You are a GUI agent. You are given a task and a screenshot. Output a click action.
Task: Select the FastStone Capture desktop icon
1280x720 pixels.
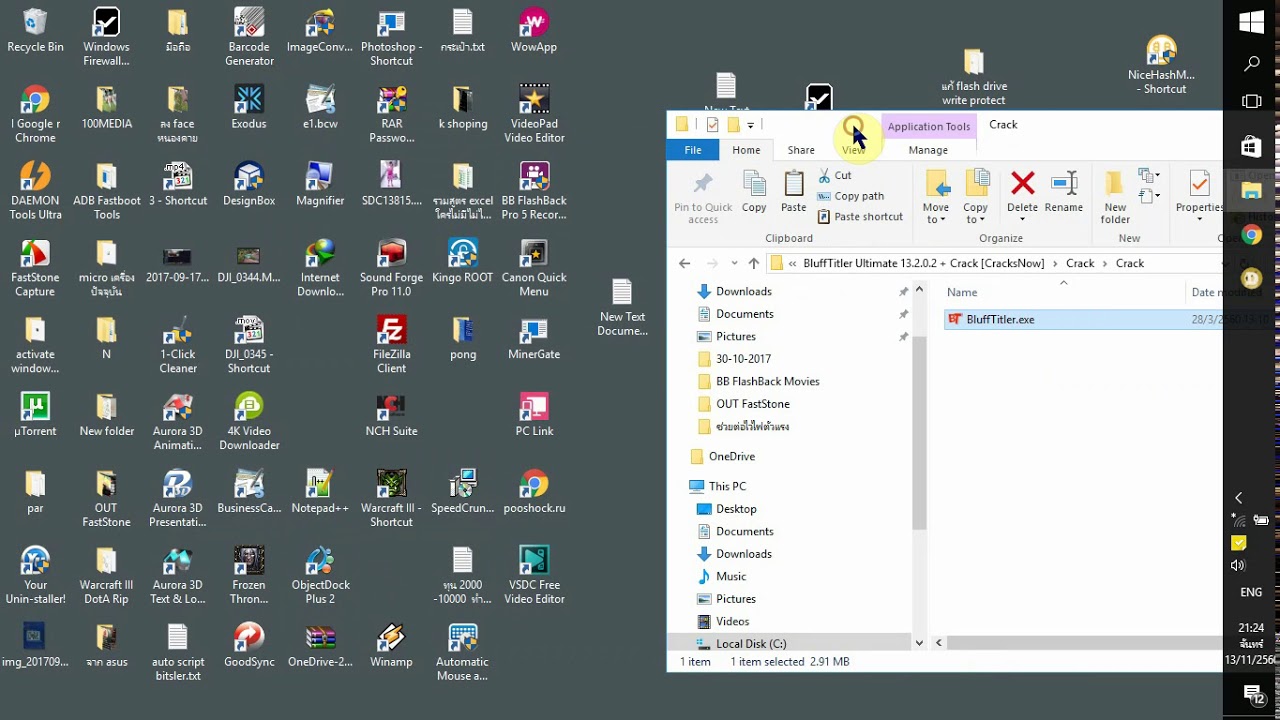35,269
